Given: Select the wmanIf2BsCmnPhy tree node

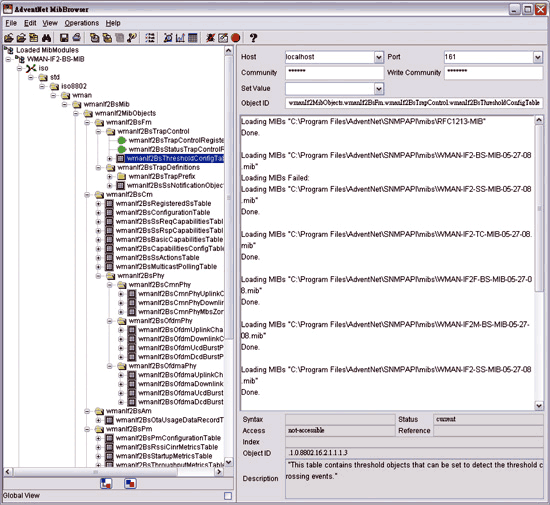Looking at the screenshot, I should 160,284.
